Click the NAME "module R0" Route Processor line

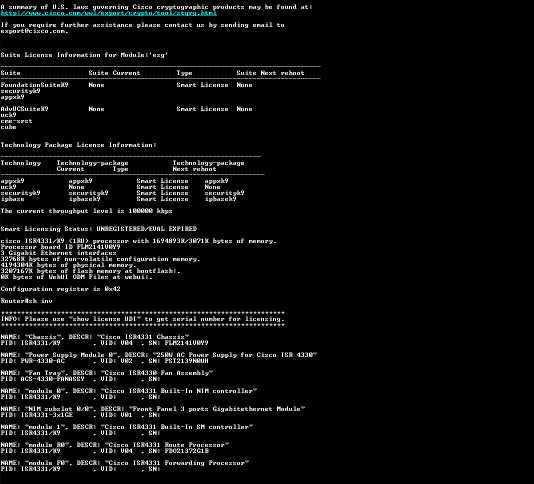pyautogui.click(x=115, y=445)
